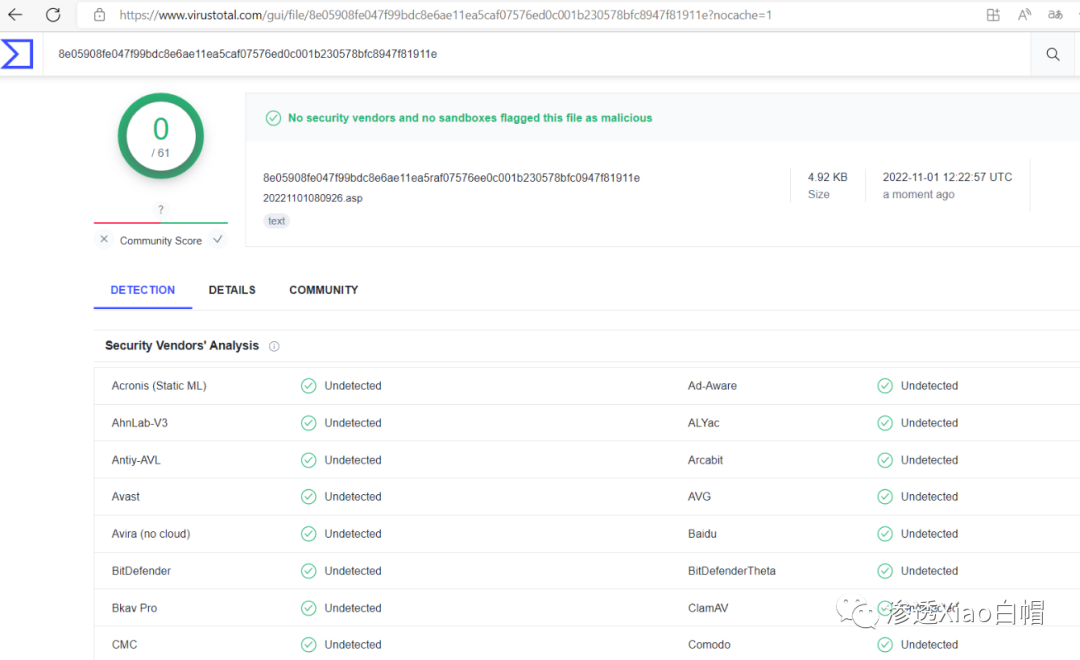The image size is (1080, 660).
Task: Click ALYac undetected check icon
Action: [x=885, y=423]
